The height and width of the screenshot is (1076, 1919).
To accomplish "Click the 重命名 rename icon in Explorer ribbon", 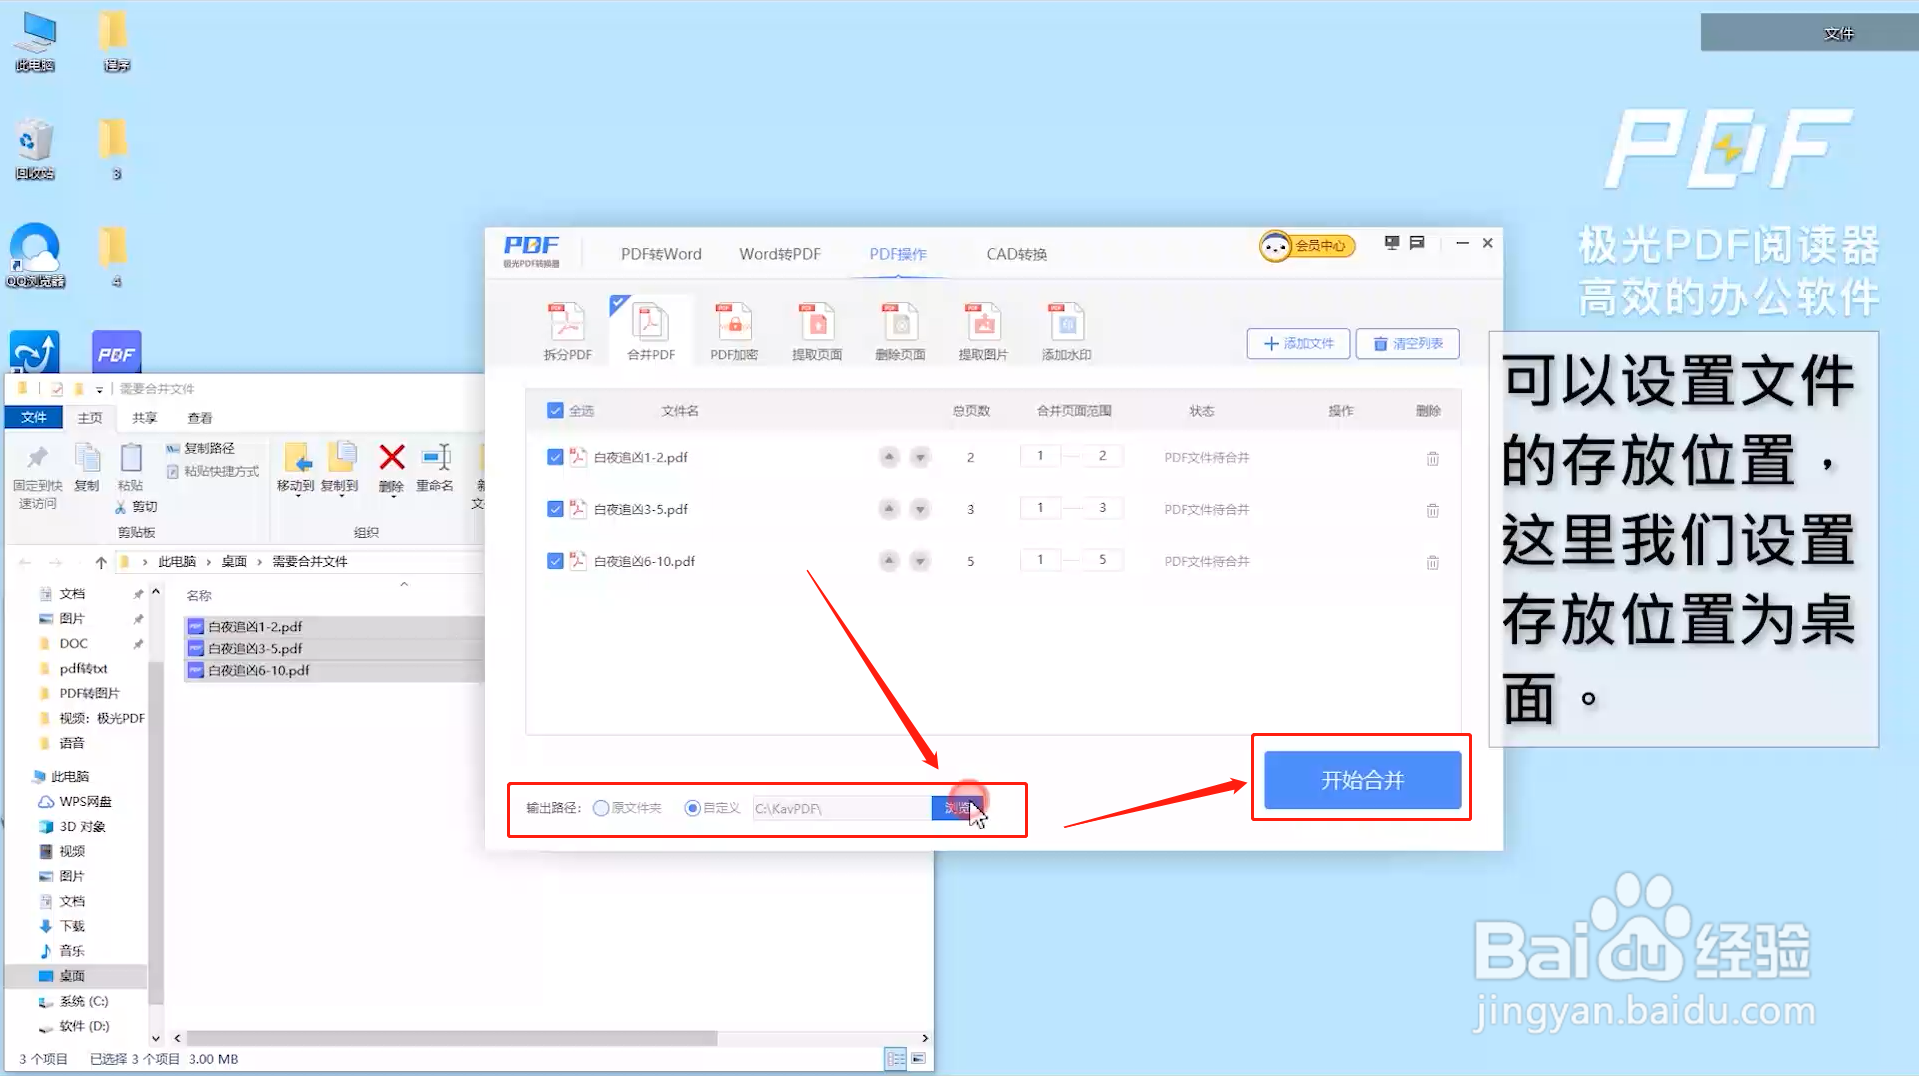I will click(x=436, y=457).
